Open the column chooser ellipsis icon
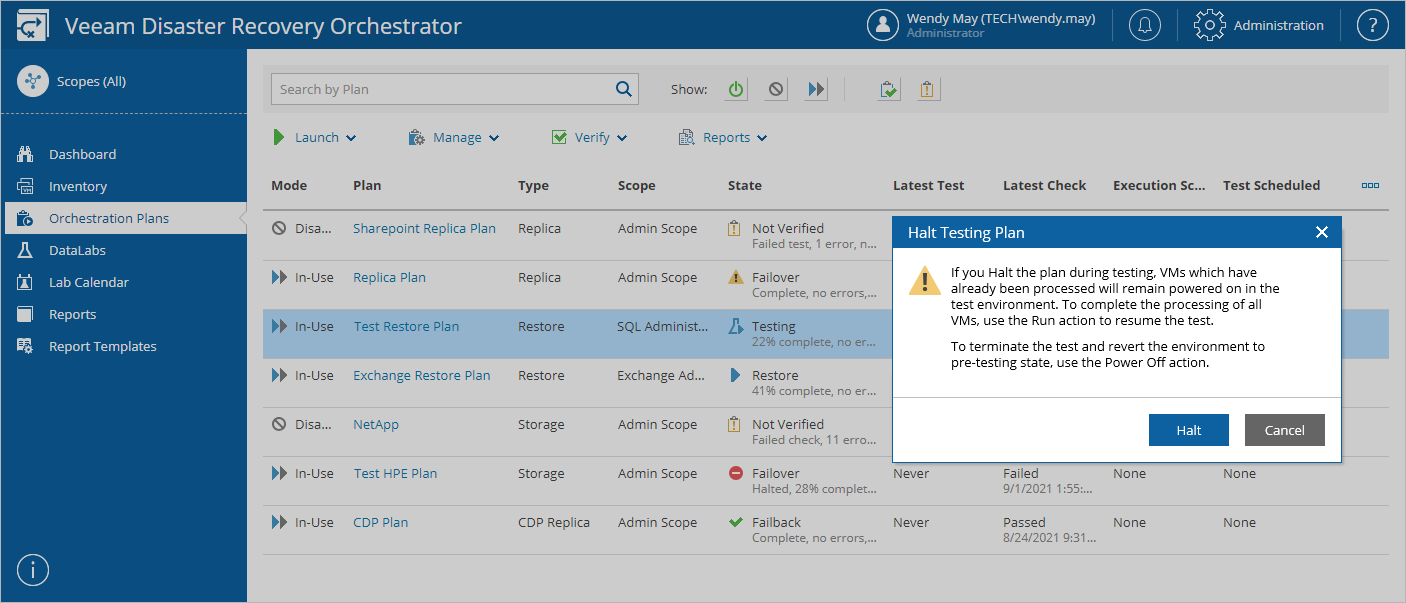 [1370, 185]
